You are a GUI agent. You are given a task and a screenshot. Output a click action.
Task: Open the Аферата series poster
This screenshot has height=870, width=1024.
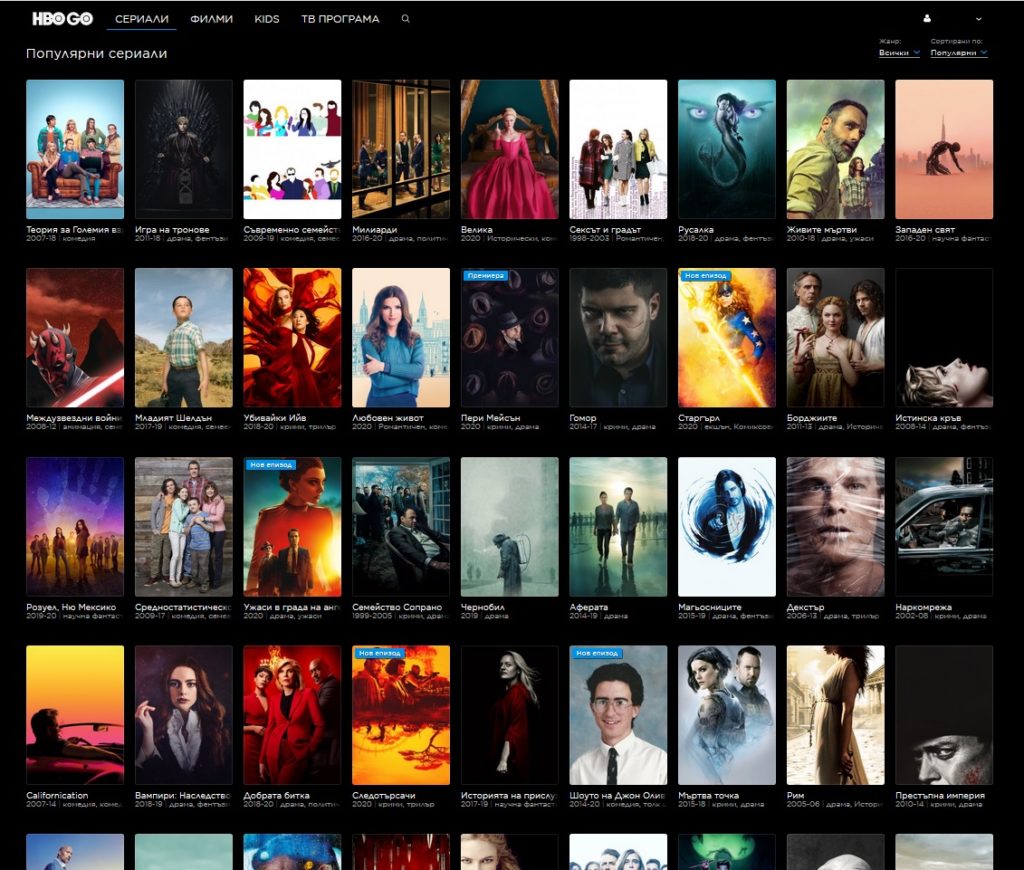[618, 526]
